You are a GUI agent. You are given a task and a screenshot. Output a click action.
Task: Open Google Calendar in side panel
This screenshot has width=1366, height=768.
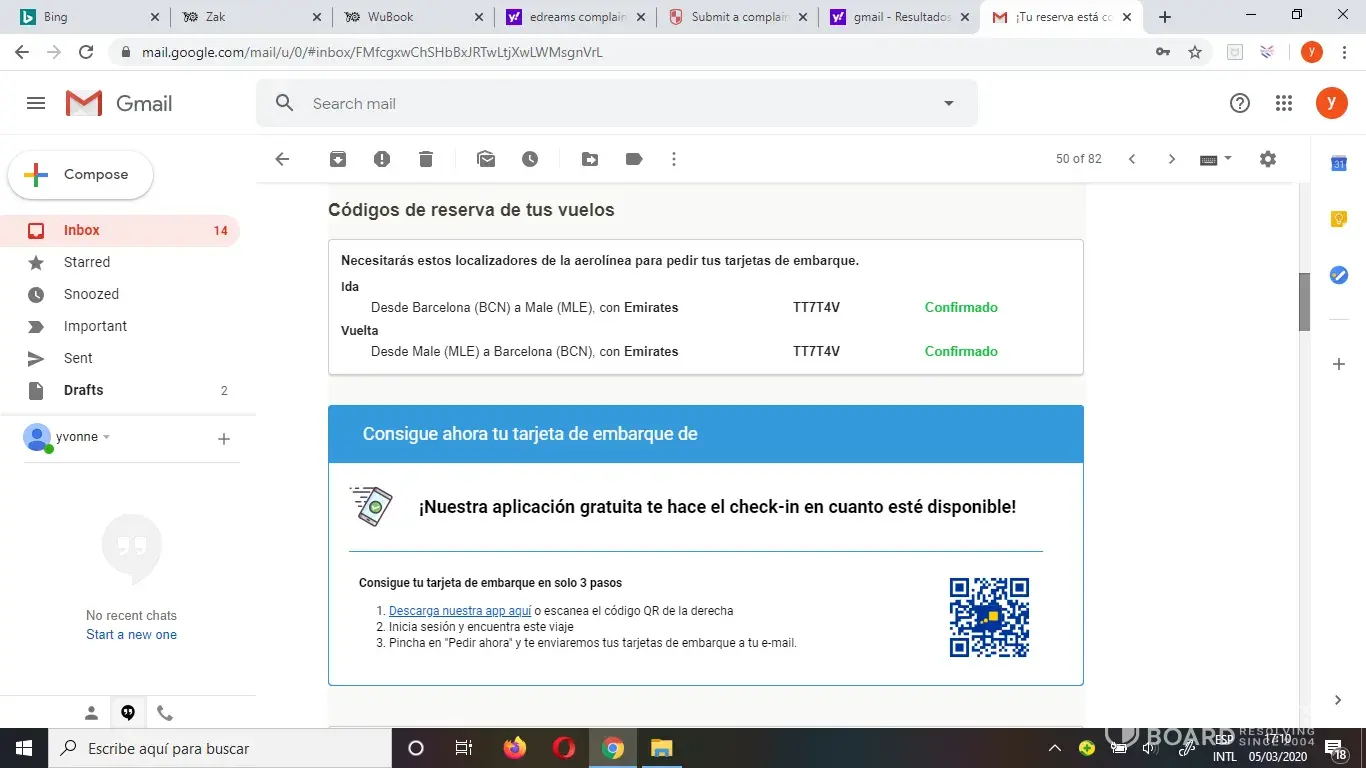coord(1339,164)
